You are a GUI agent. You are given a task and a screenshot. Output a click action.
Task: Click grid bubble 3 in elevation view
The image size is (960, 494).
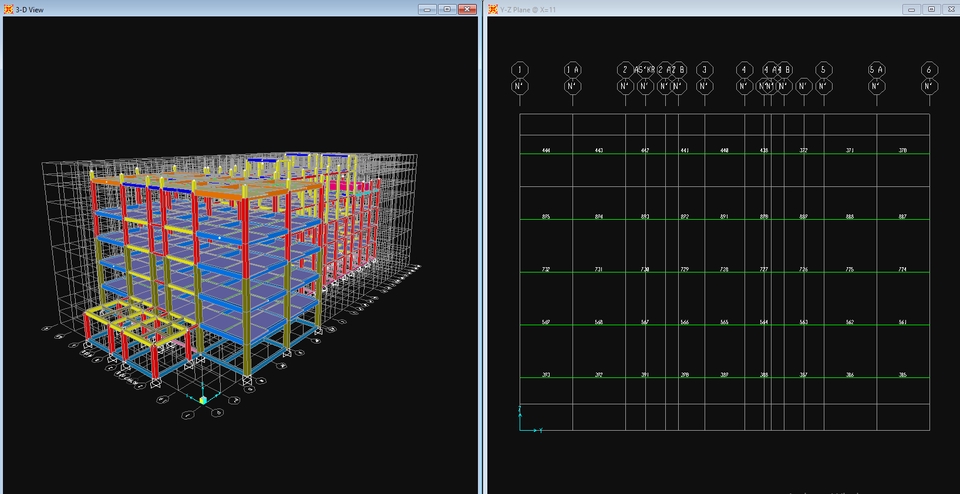(x=705, y=70)
